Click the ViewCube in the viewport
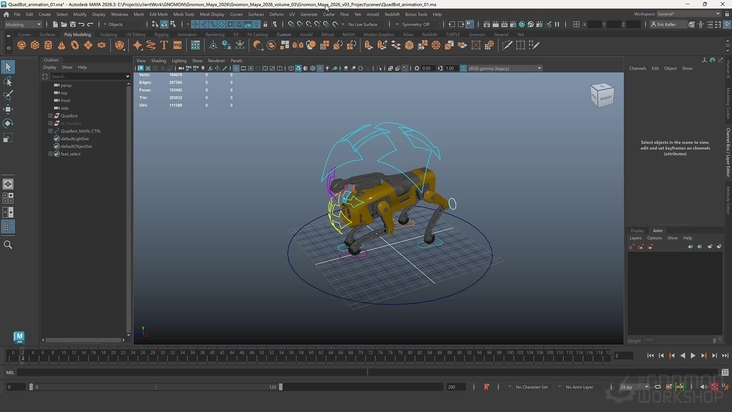 point(602,94)
